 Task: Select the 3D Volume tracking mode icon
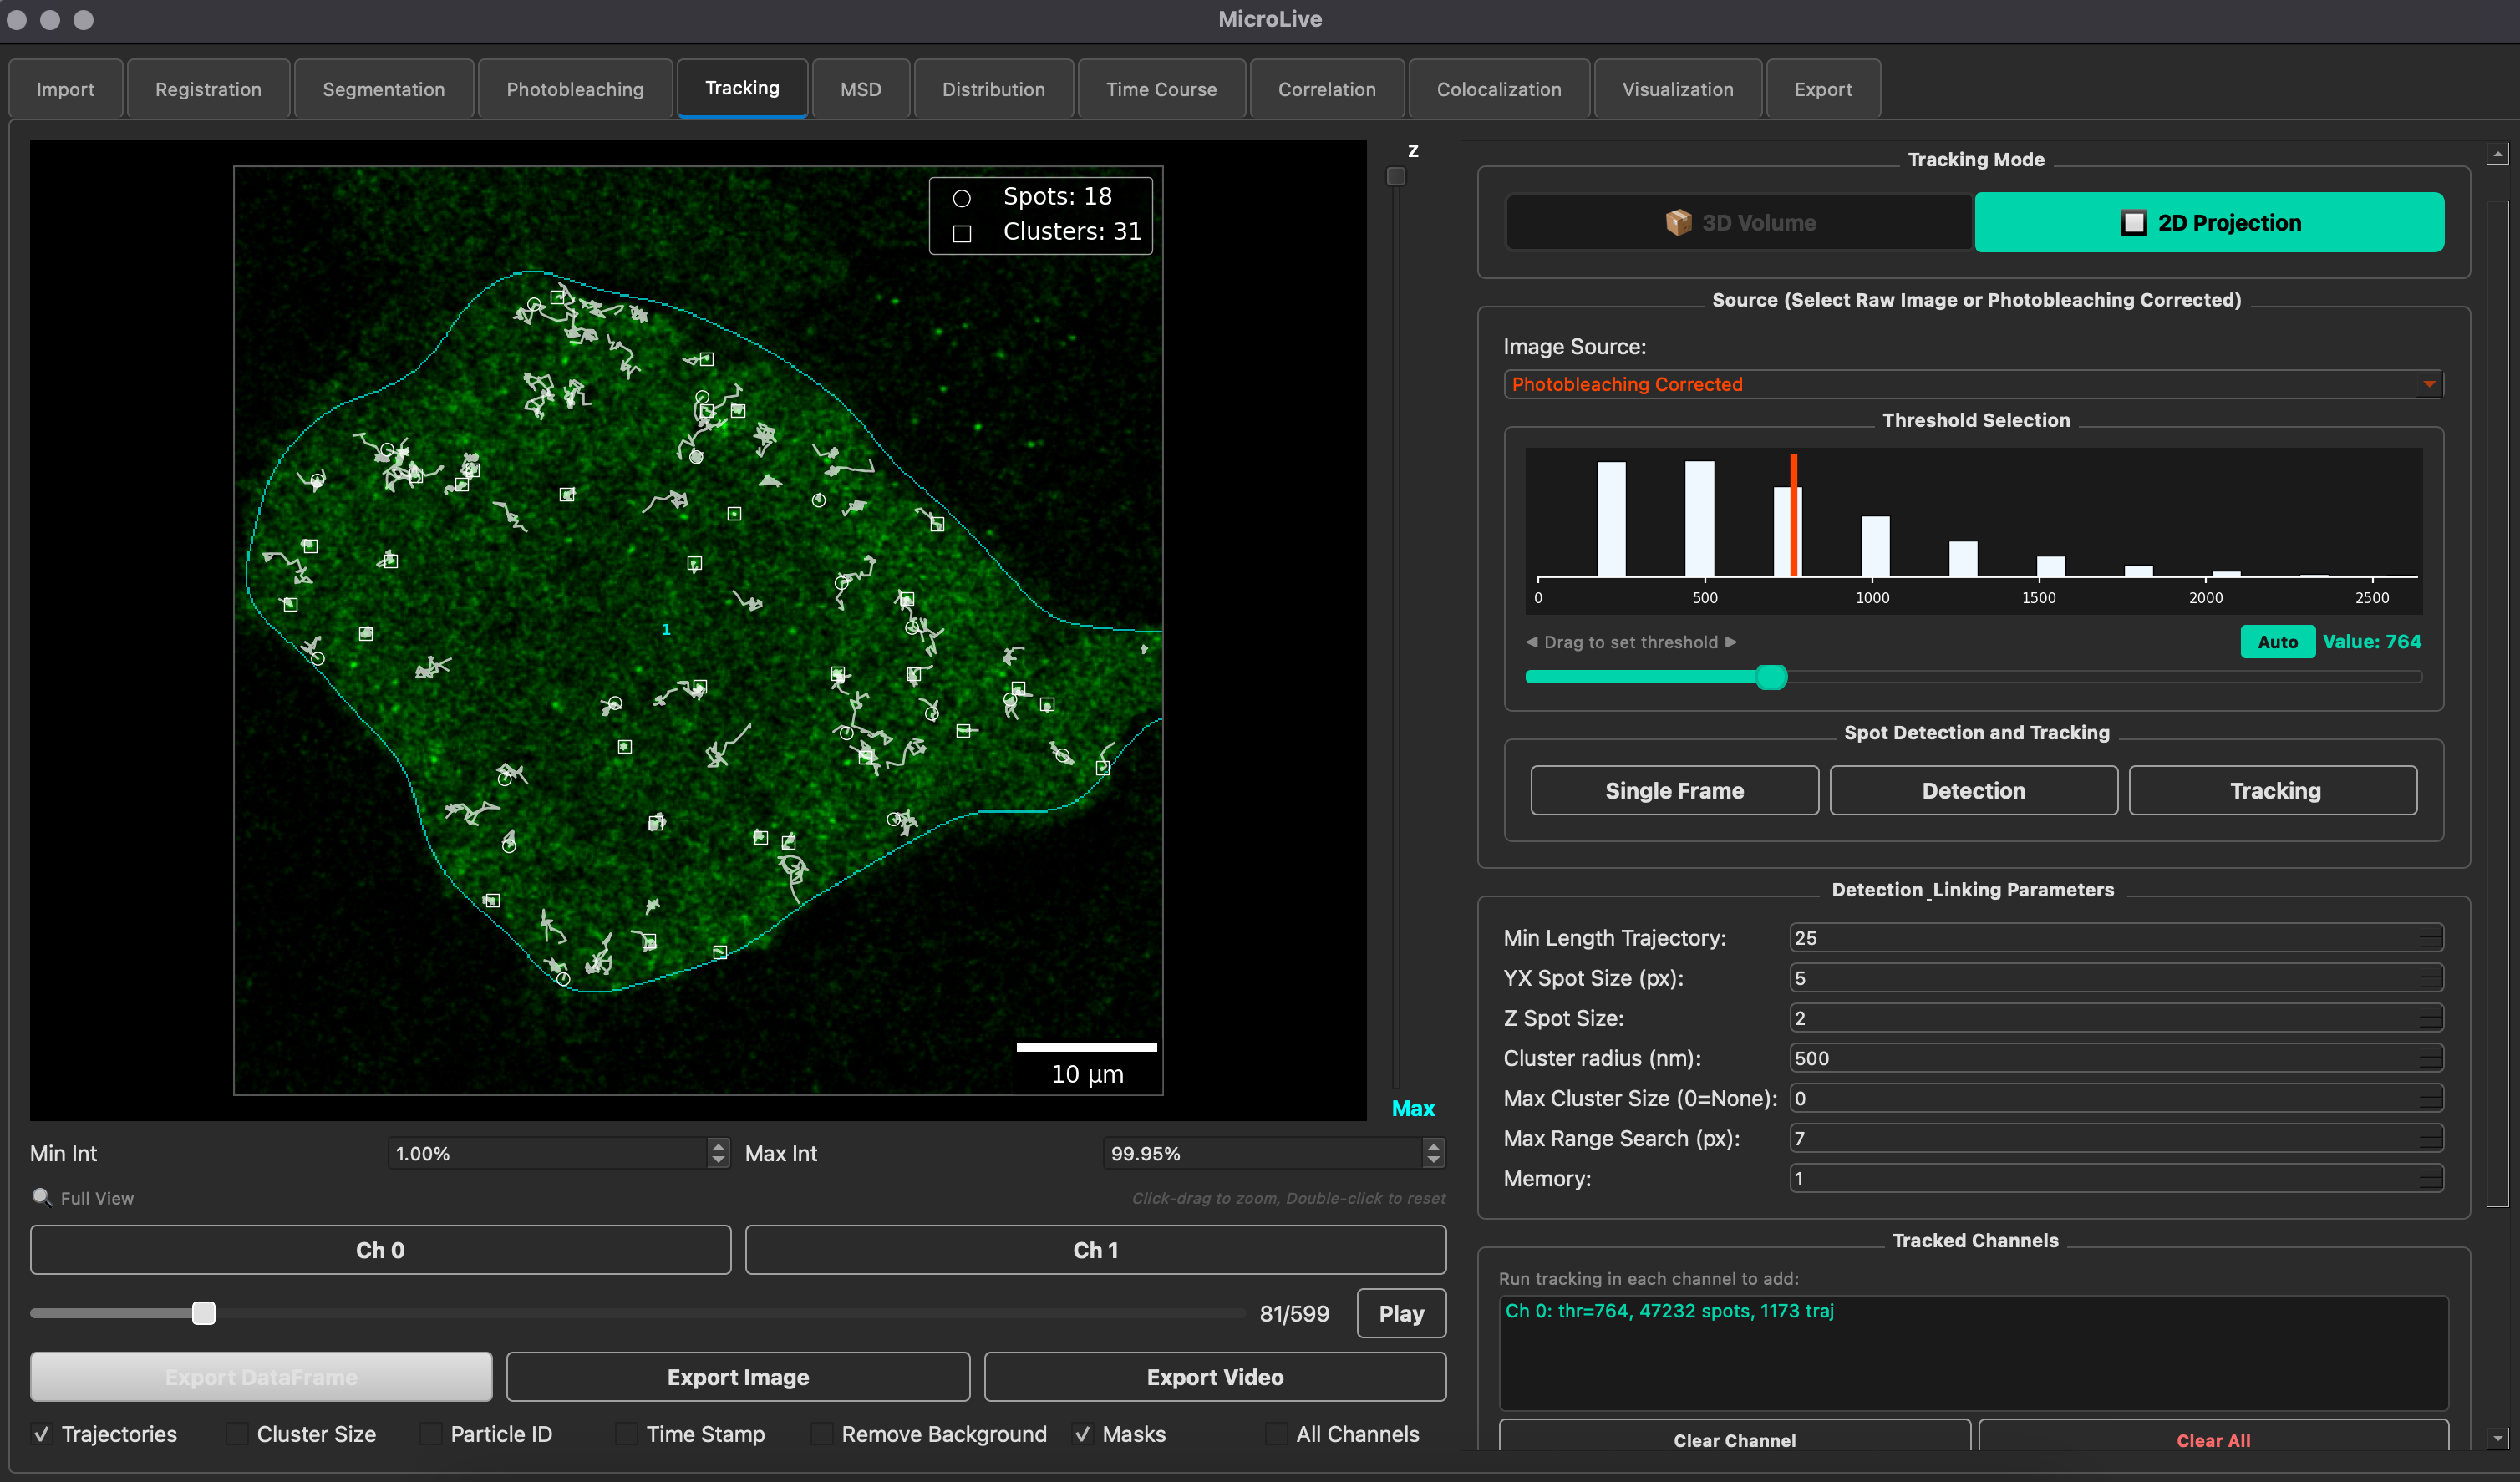pos(1678,222)
